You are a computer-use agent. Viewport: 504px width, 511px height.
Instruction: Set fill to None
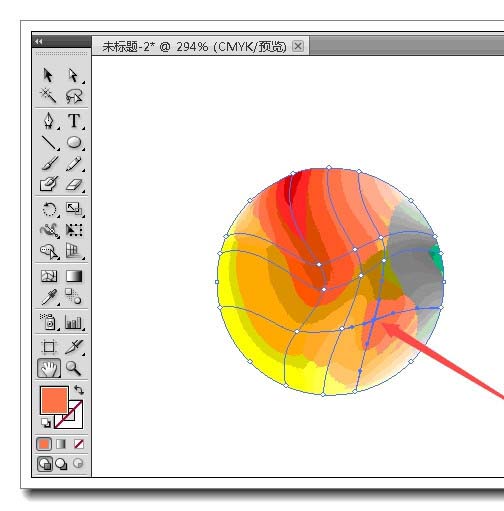click(79, 444)
